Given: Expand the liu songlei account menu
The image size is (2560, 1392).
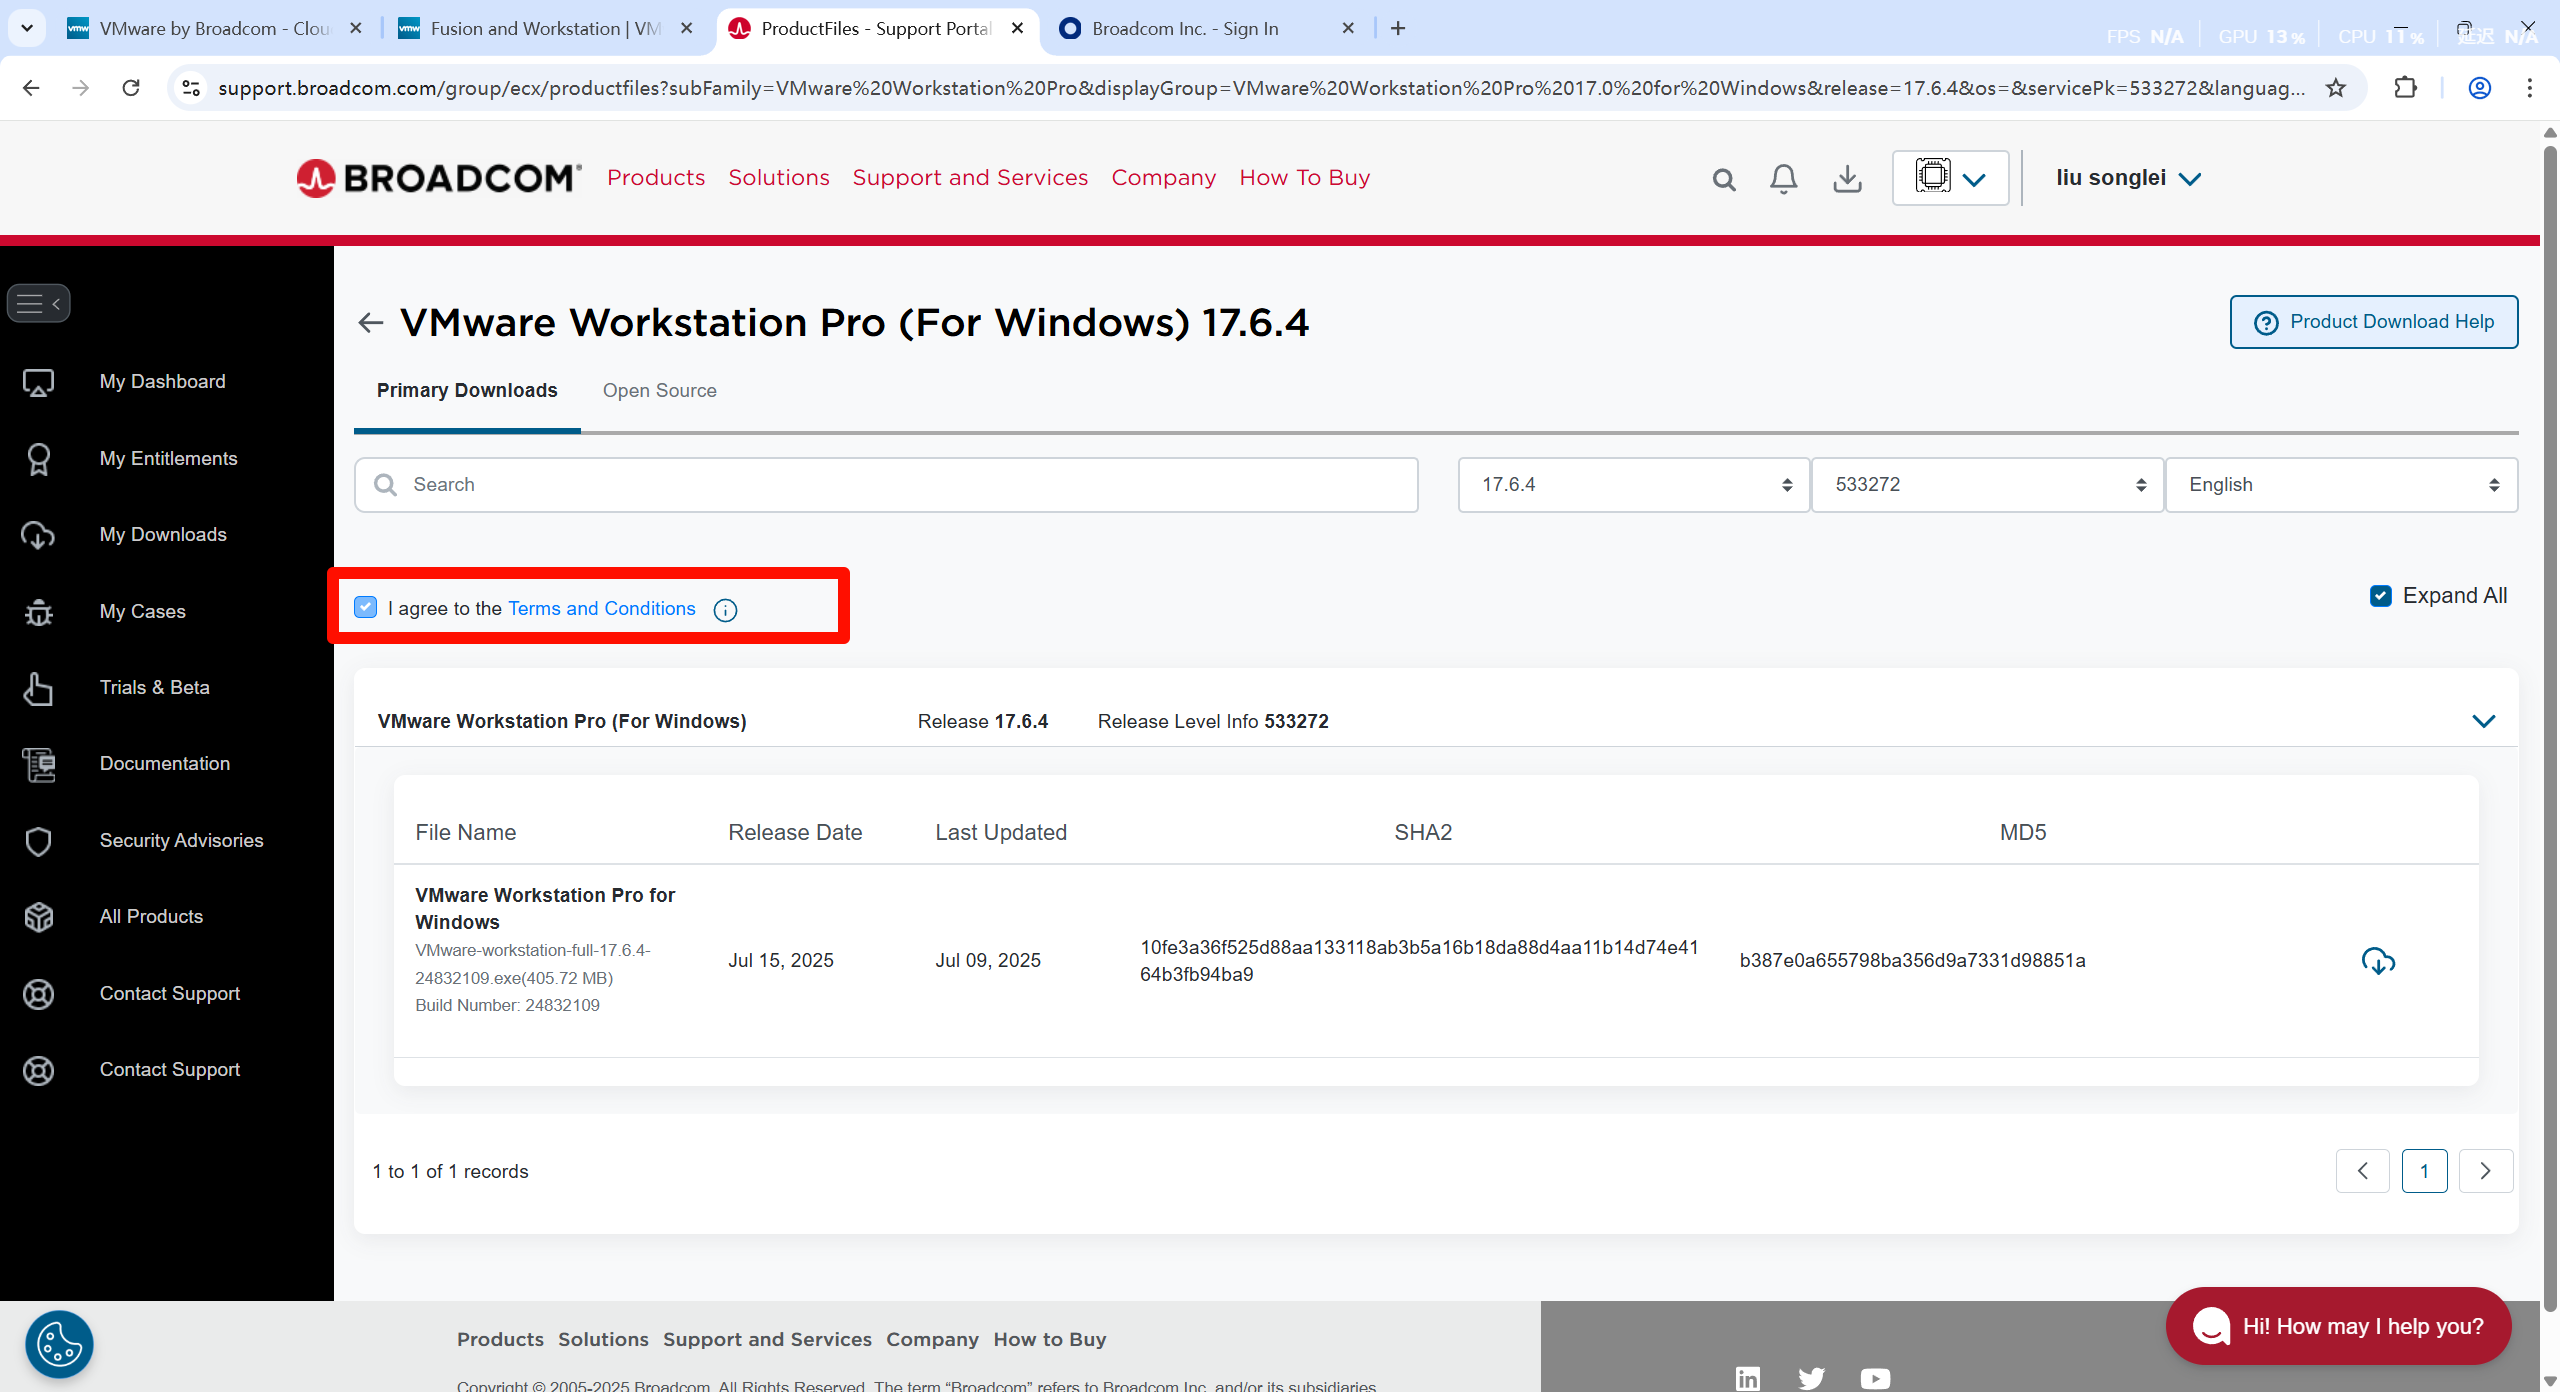Looking at the screenshot, I should (2128, 178).
